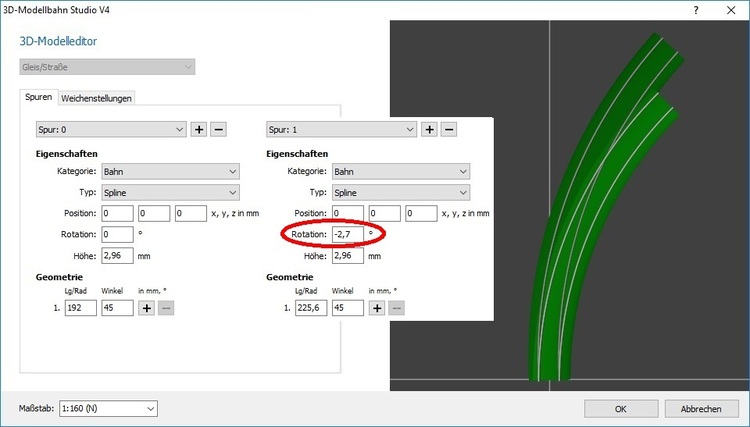Add a new track next to Spur: 0
Viewport: 750px width, 427px height.
pyautogui.click(x=199, y=129)
